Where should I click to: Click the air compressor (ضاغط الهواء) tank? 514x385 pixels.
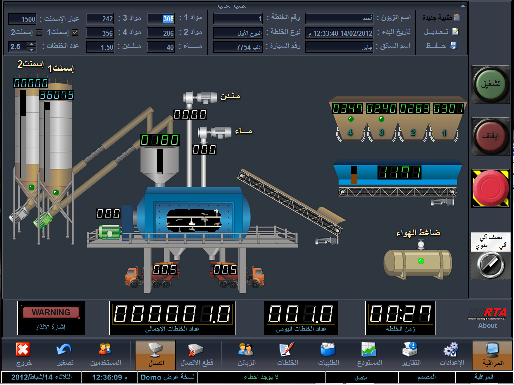point(418,263)
